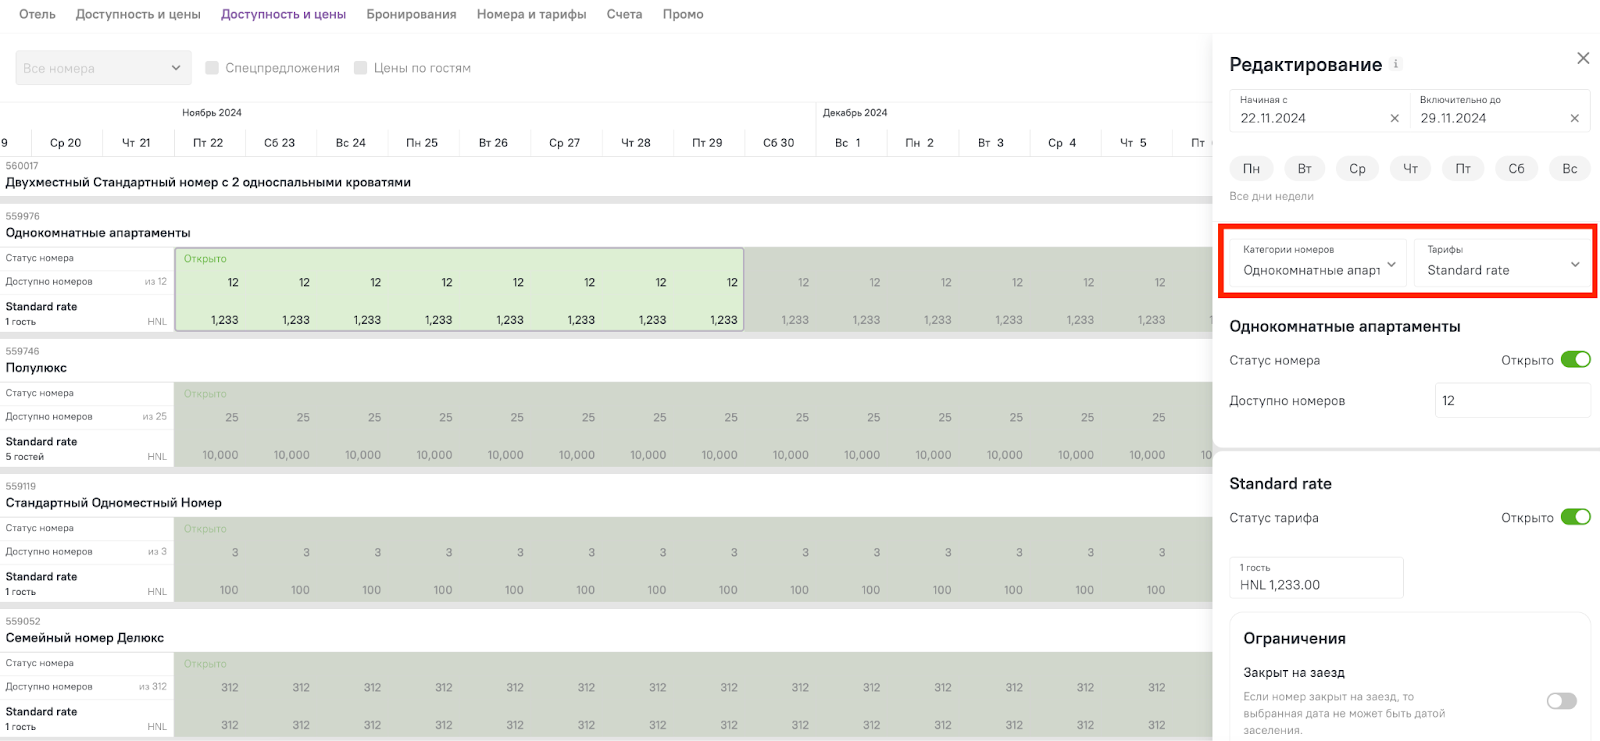Click the info icon beside Редактирование
1600x741 pixels.
[1396, 64]
